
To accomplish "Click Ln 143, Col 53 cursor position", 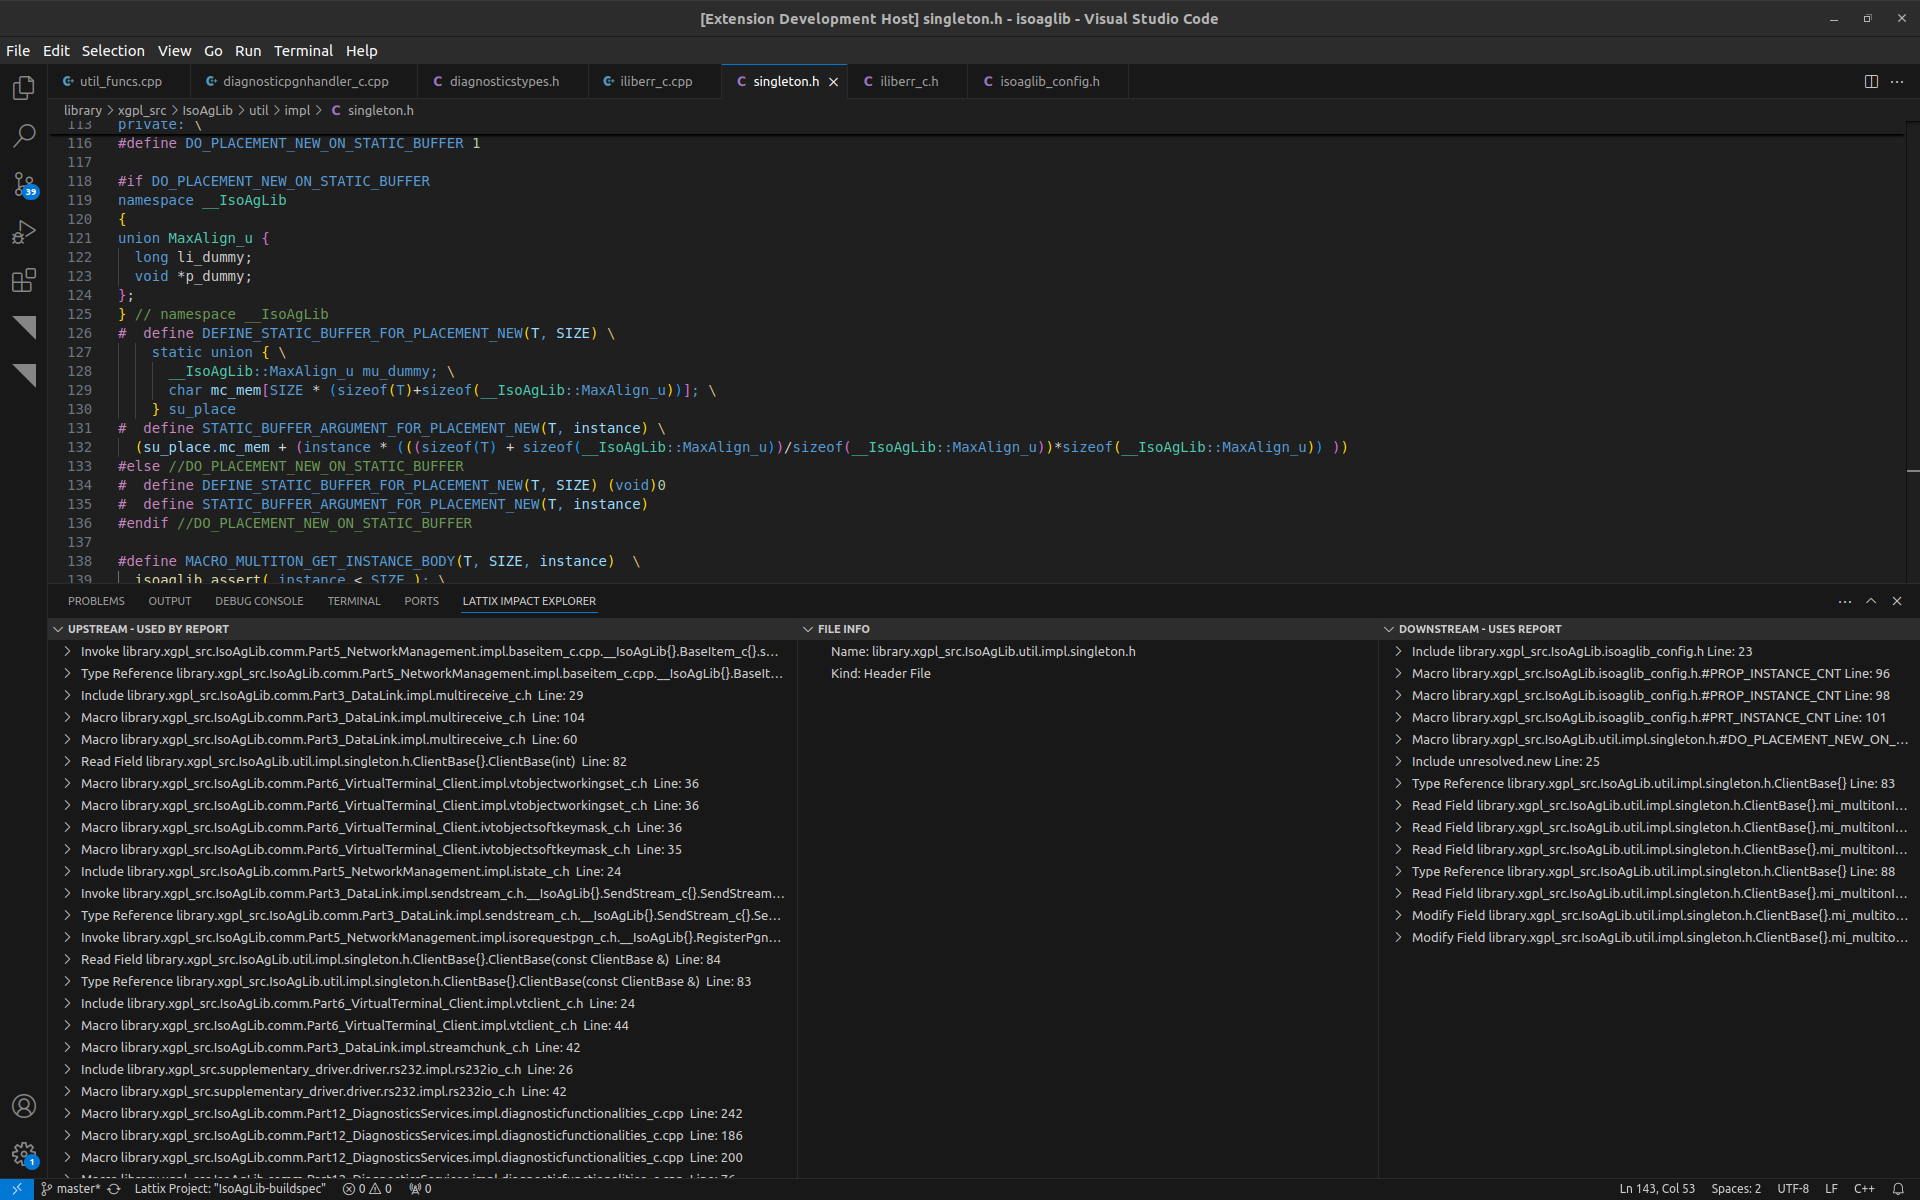I will coord(1657,1189).
